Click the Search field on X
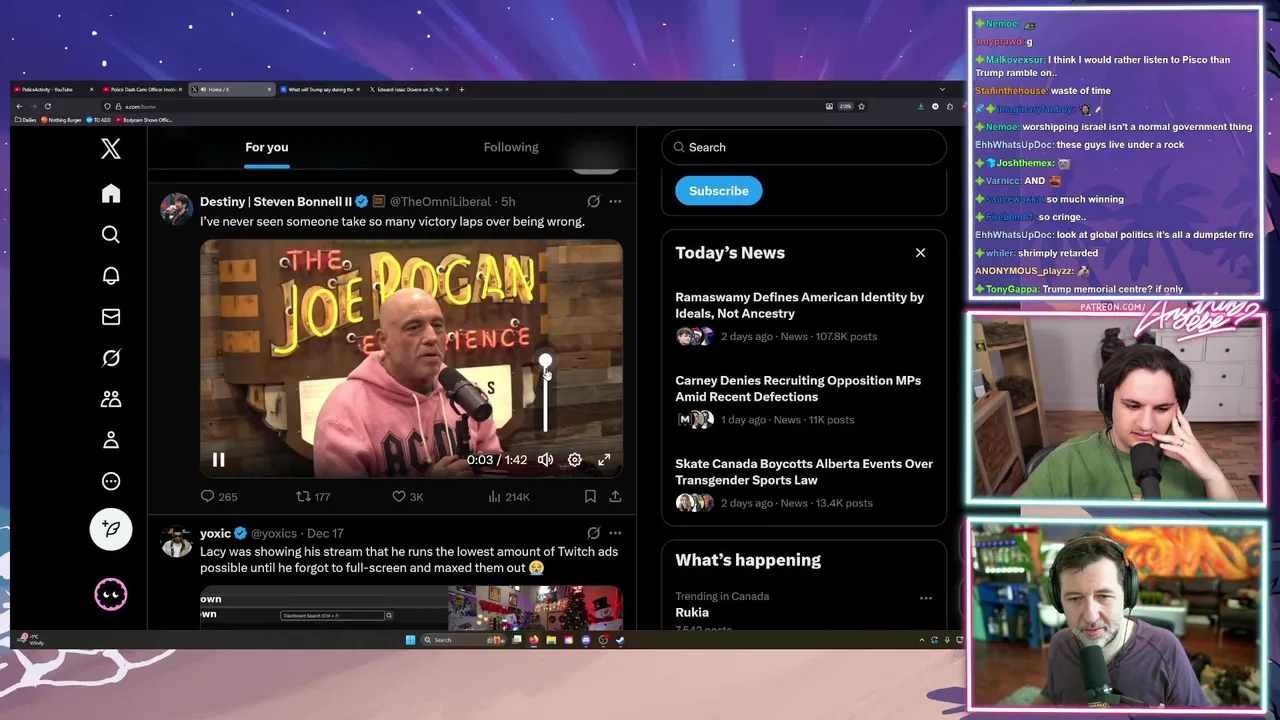This screenshot has width=1280, height=720. (x=804, y=147)
